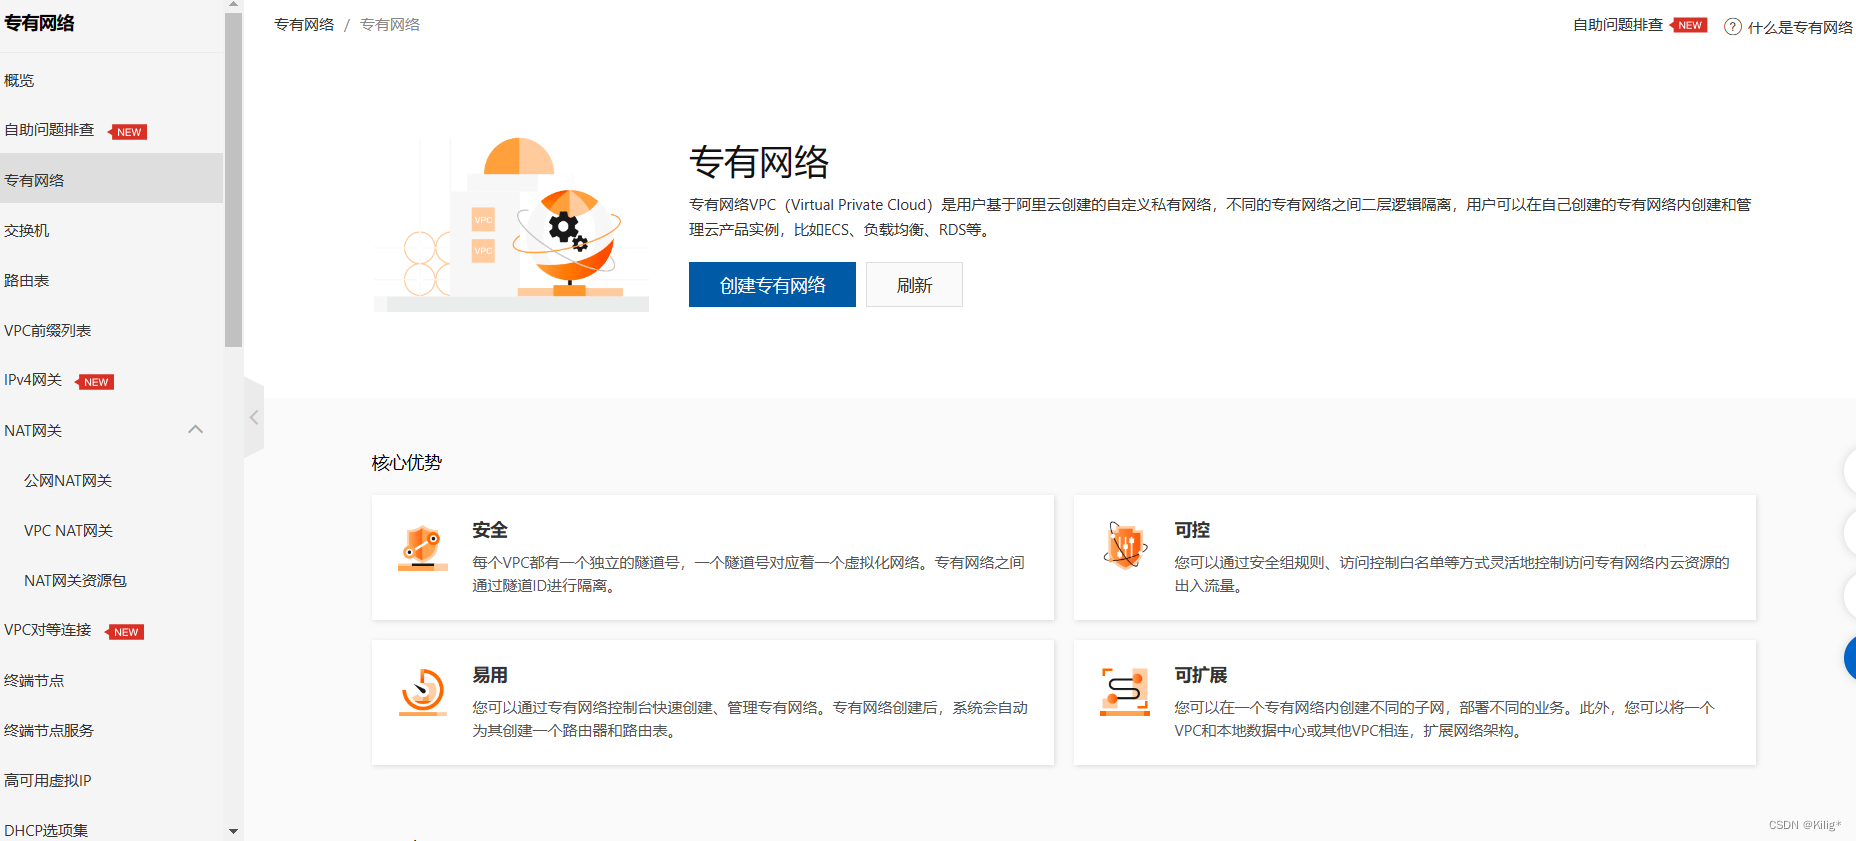Open DHCP选项集 in the sidebar
Viewport: 1856px width, 841px height.
click(46, 830)
